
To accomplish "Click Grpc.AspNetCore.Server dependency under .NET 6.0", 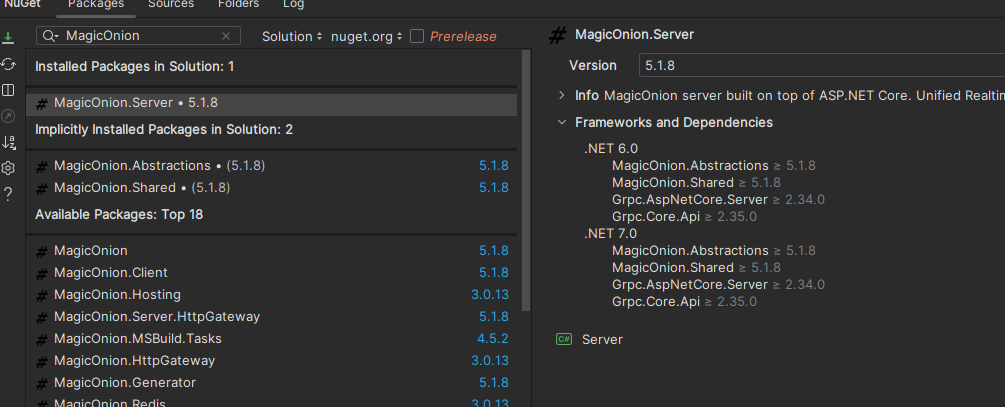I will click(690, 200).
